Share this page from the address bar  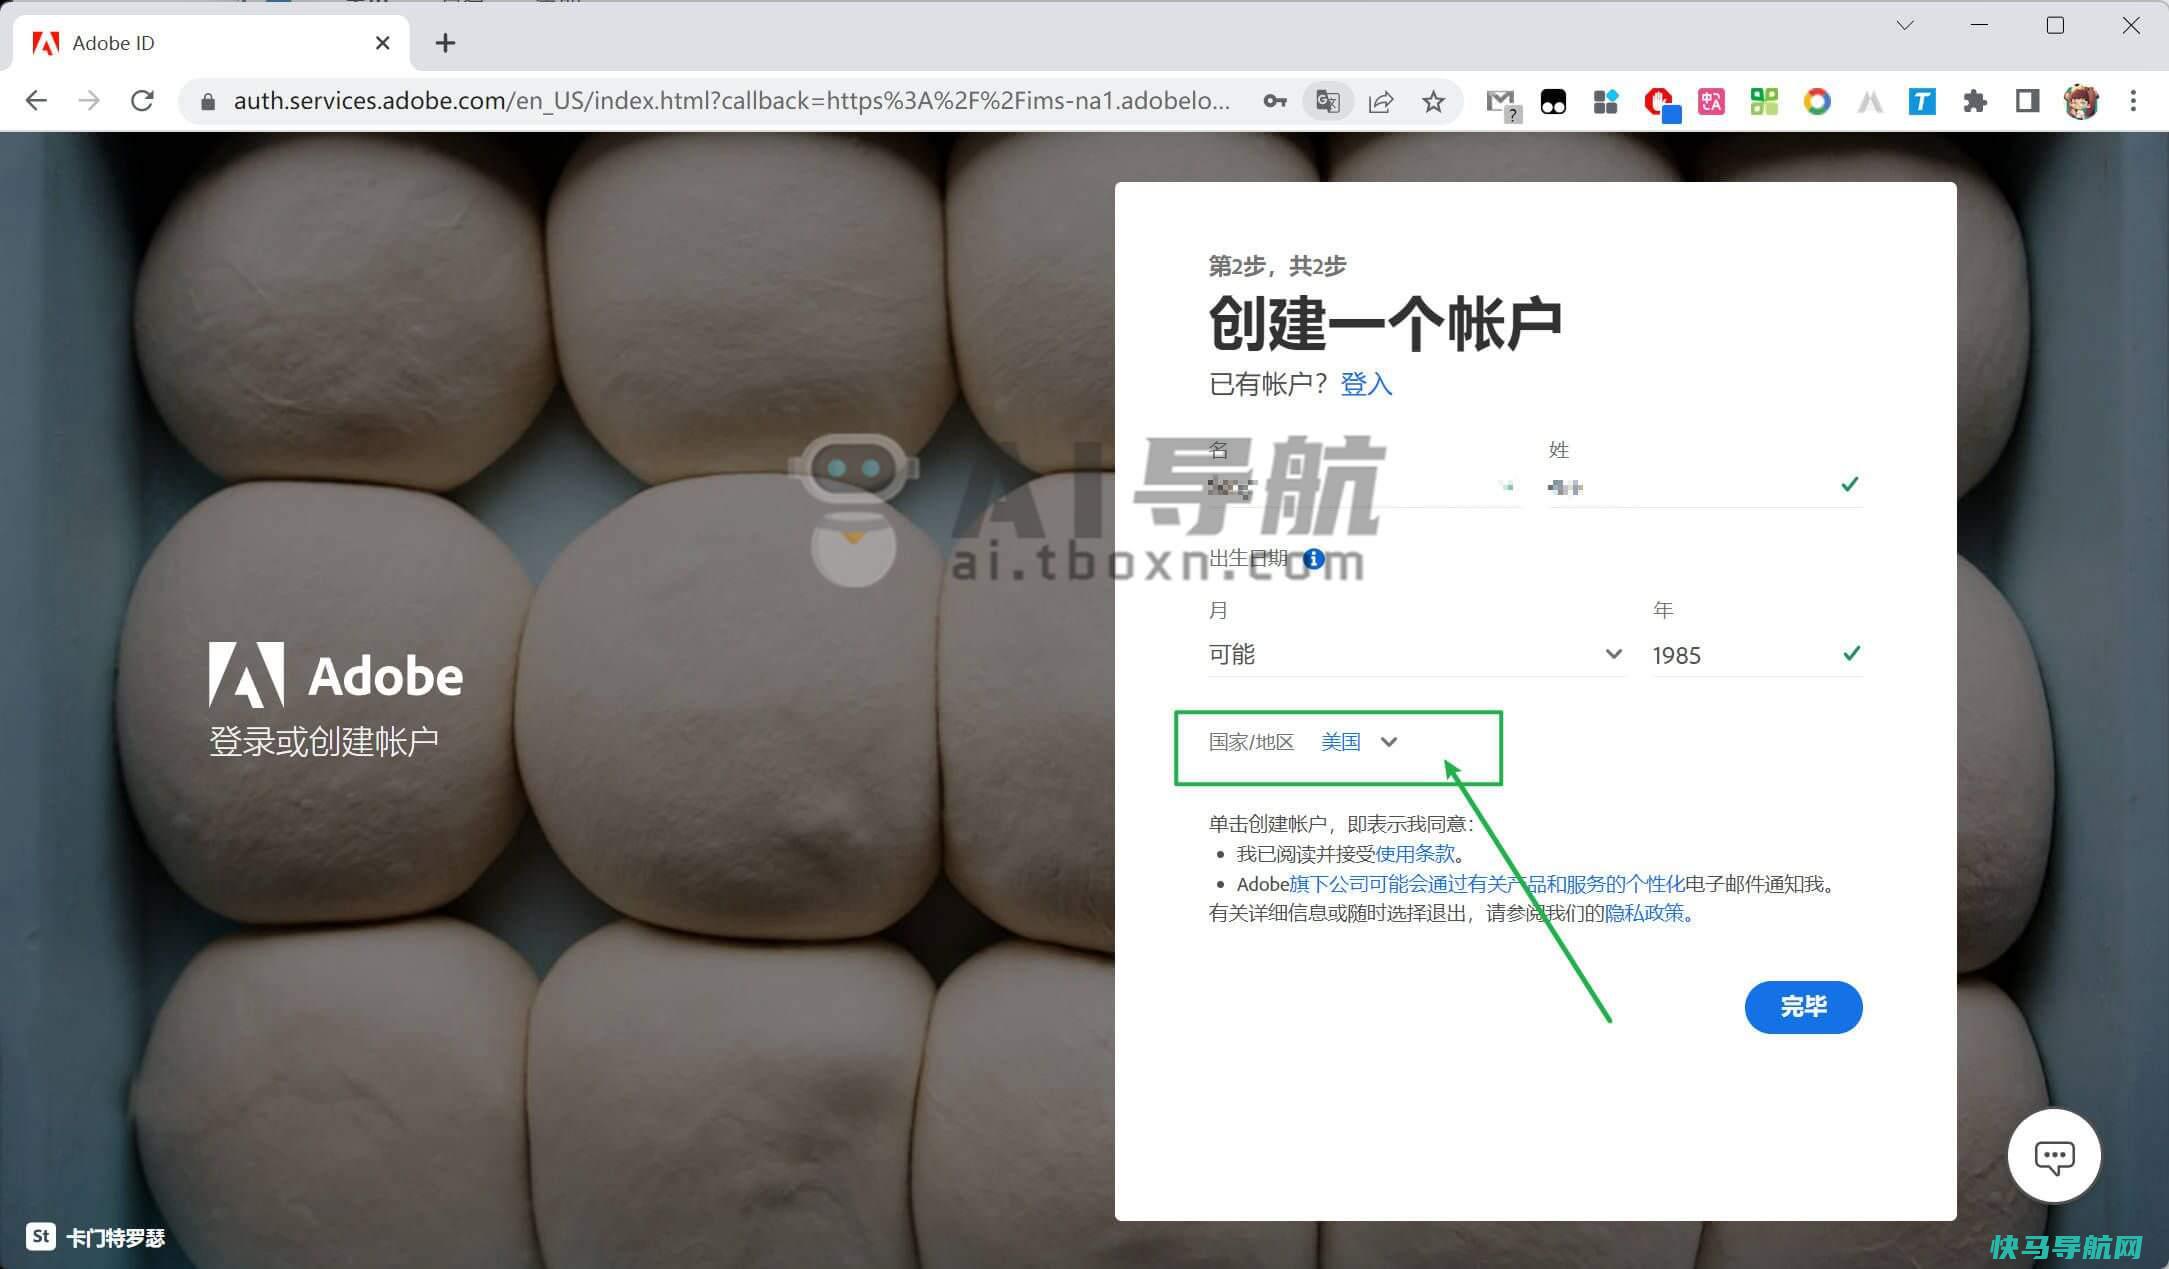pyautogui.click(x=1381, y=101)
